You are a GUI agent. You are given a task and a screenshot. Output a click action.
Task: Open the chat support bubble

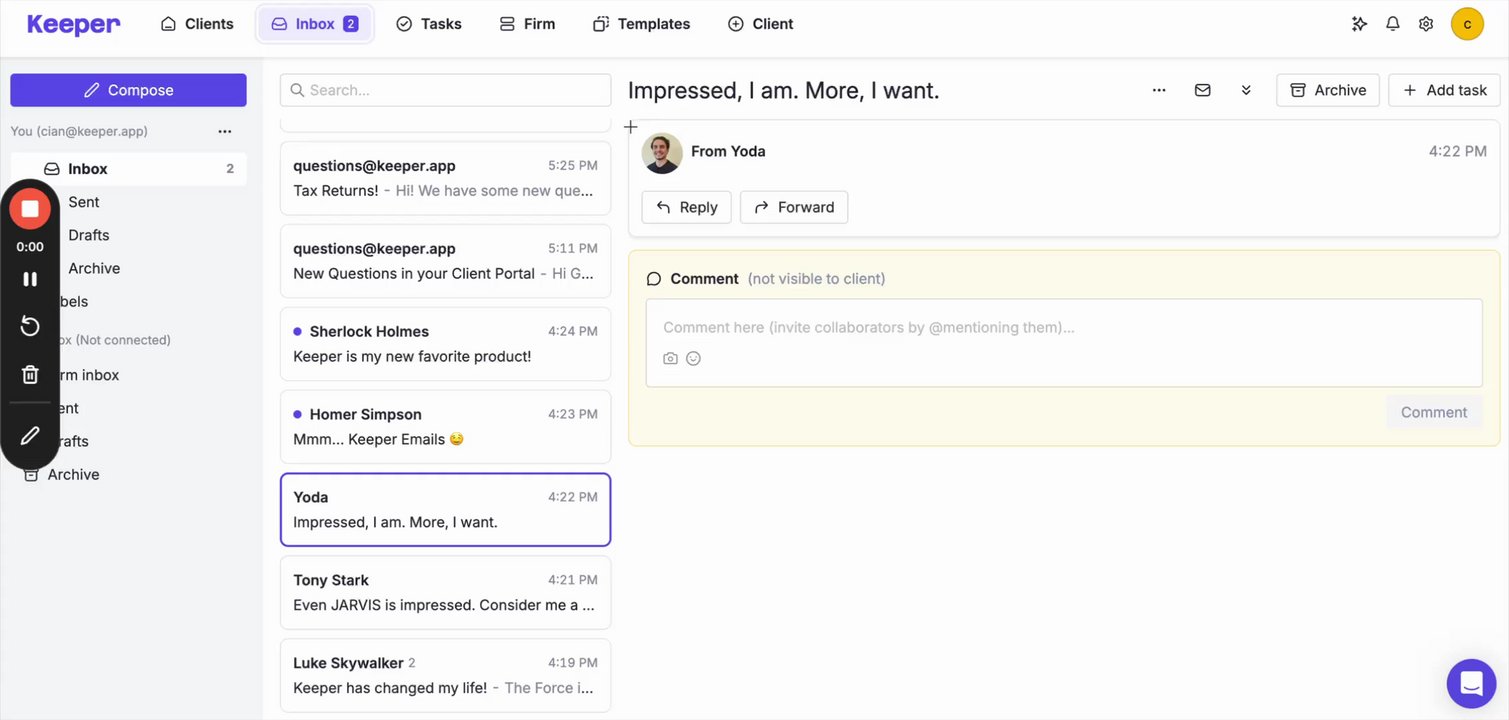click(x=1471, y=684)
